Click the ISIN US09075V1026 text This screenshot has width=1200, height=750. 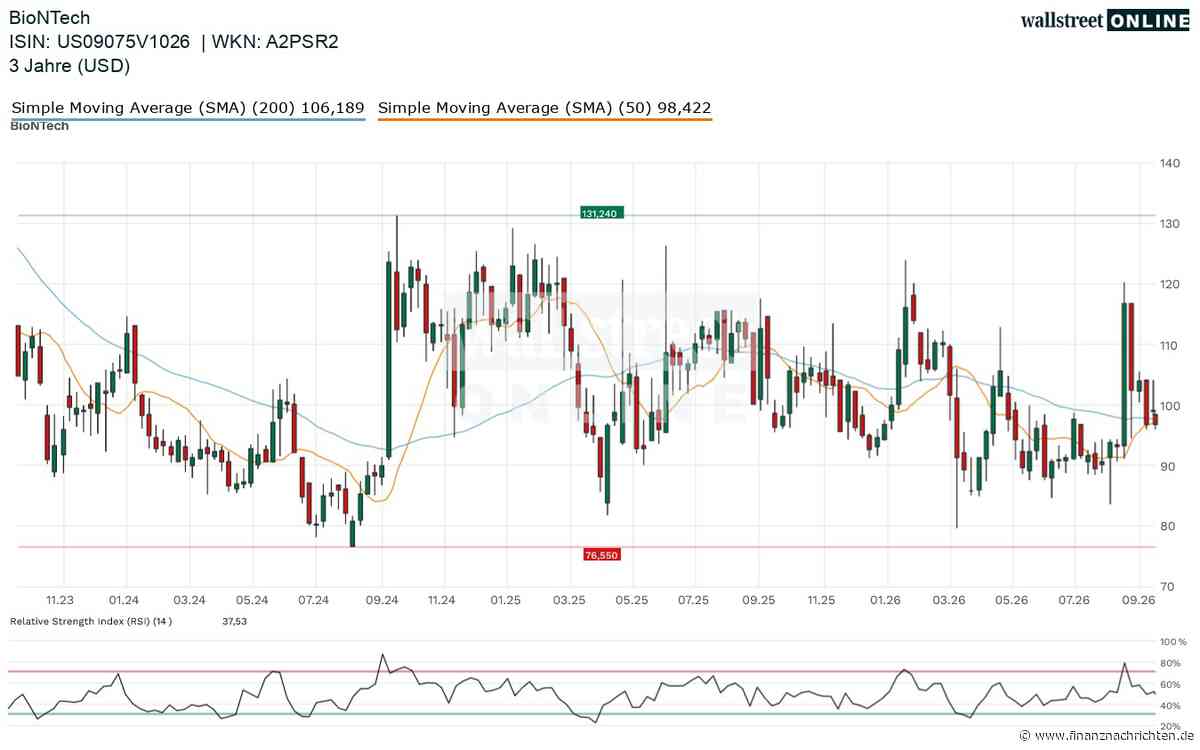(x=99, y=42)
